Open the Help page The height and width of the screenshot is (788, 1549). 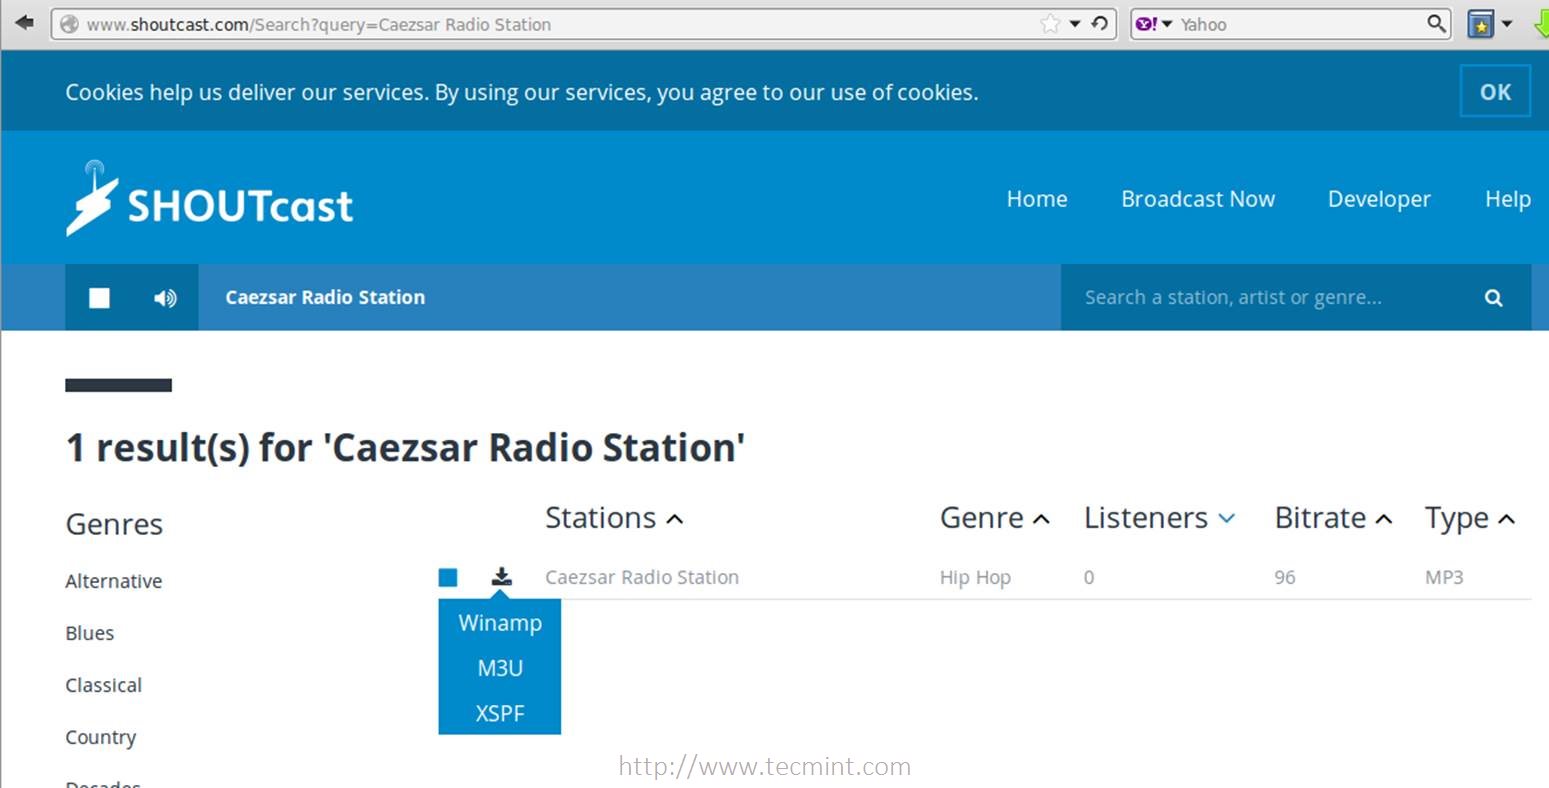click(1508, 199)
